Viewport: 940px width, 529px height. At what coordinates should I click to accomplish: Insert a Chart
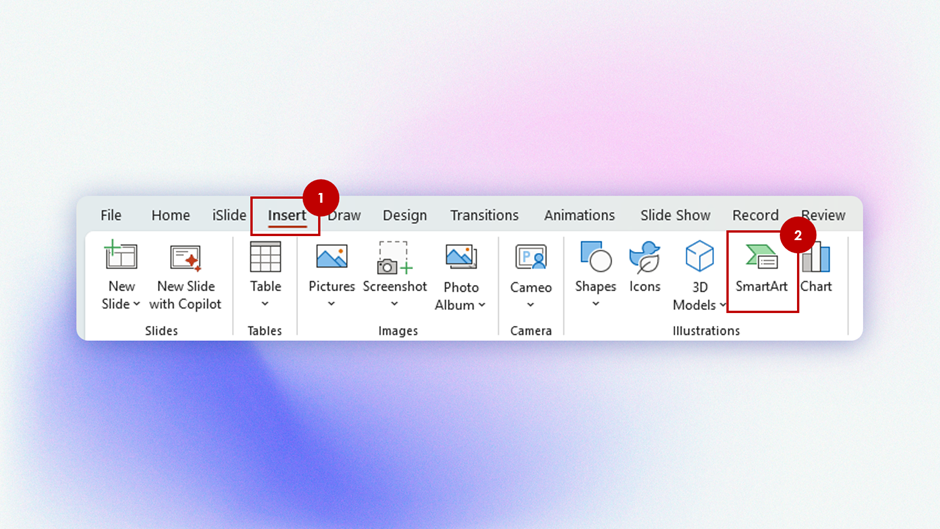pos(816,267)
